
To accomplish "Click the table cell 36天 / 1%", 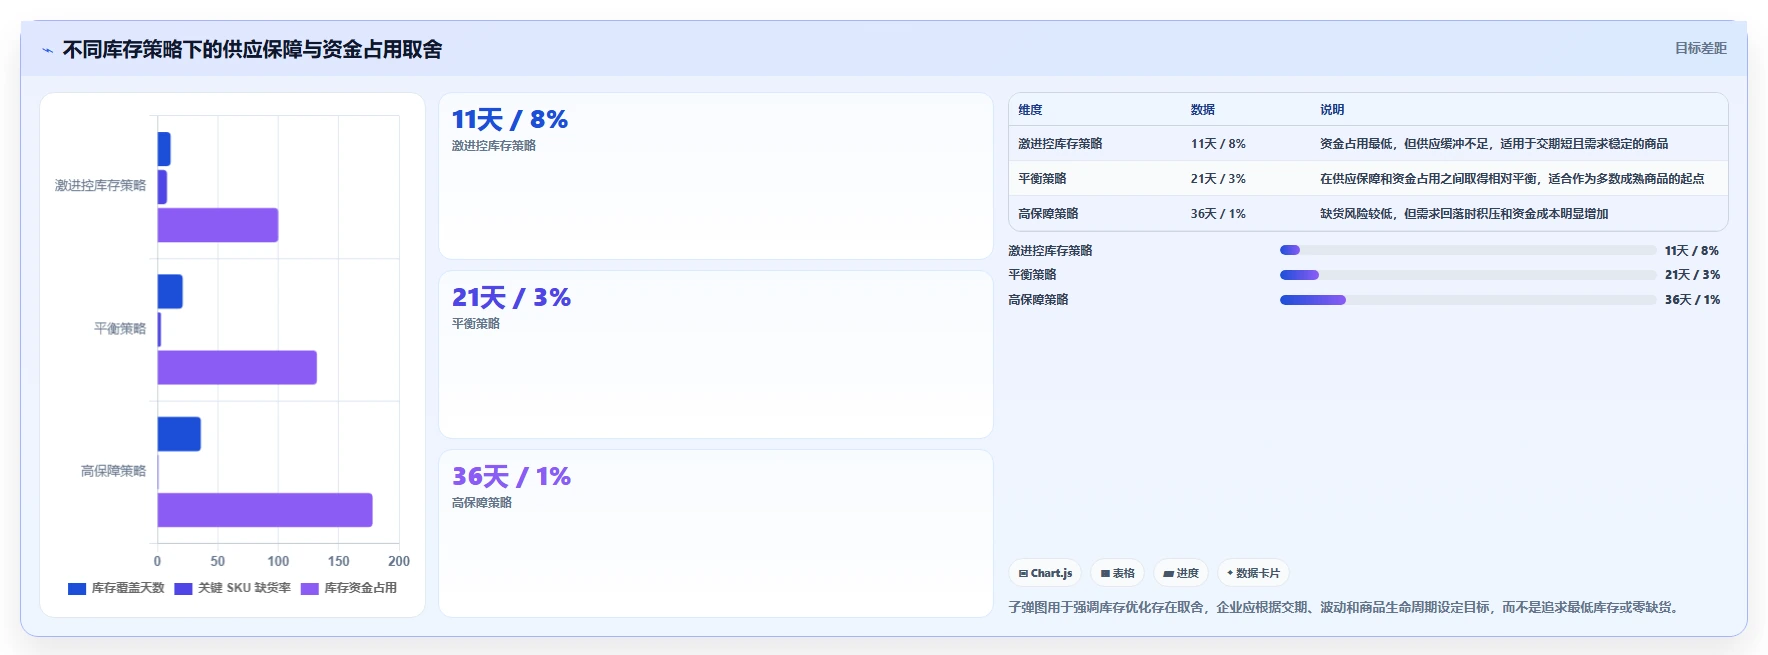I will pos(1218,214).
